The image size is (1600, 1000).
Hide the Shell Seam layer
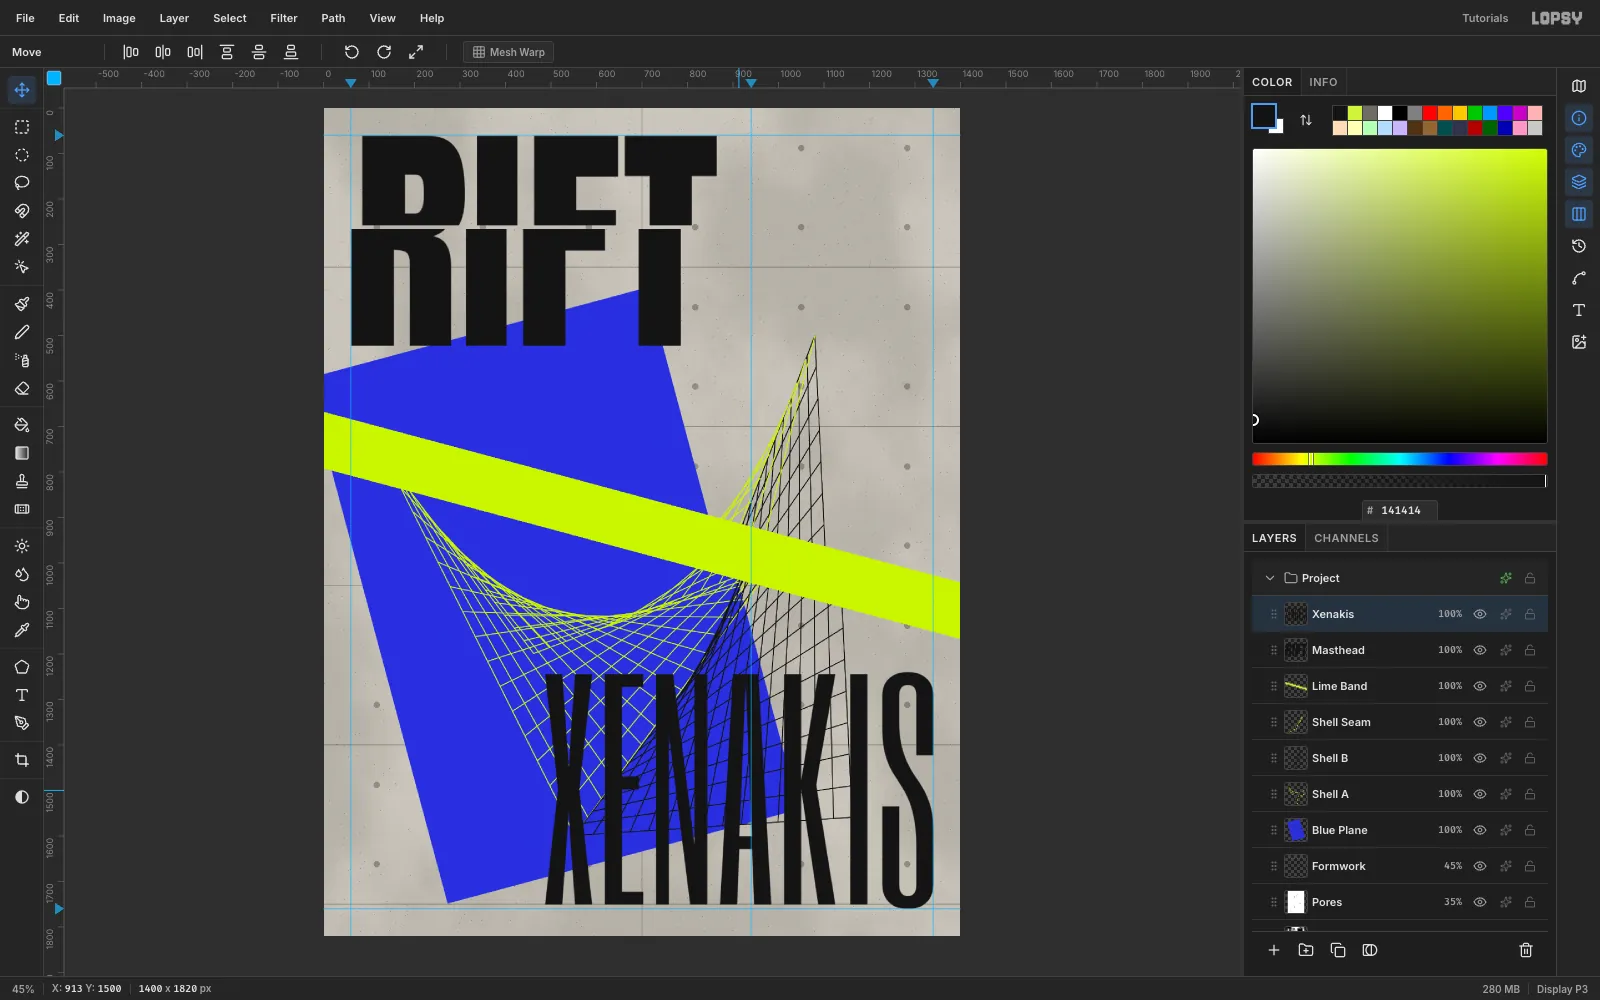click(1480, 722)
